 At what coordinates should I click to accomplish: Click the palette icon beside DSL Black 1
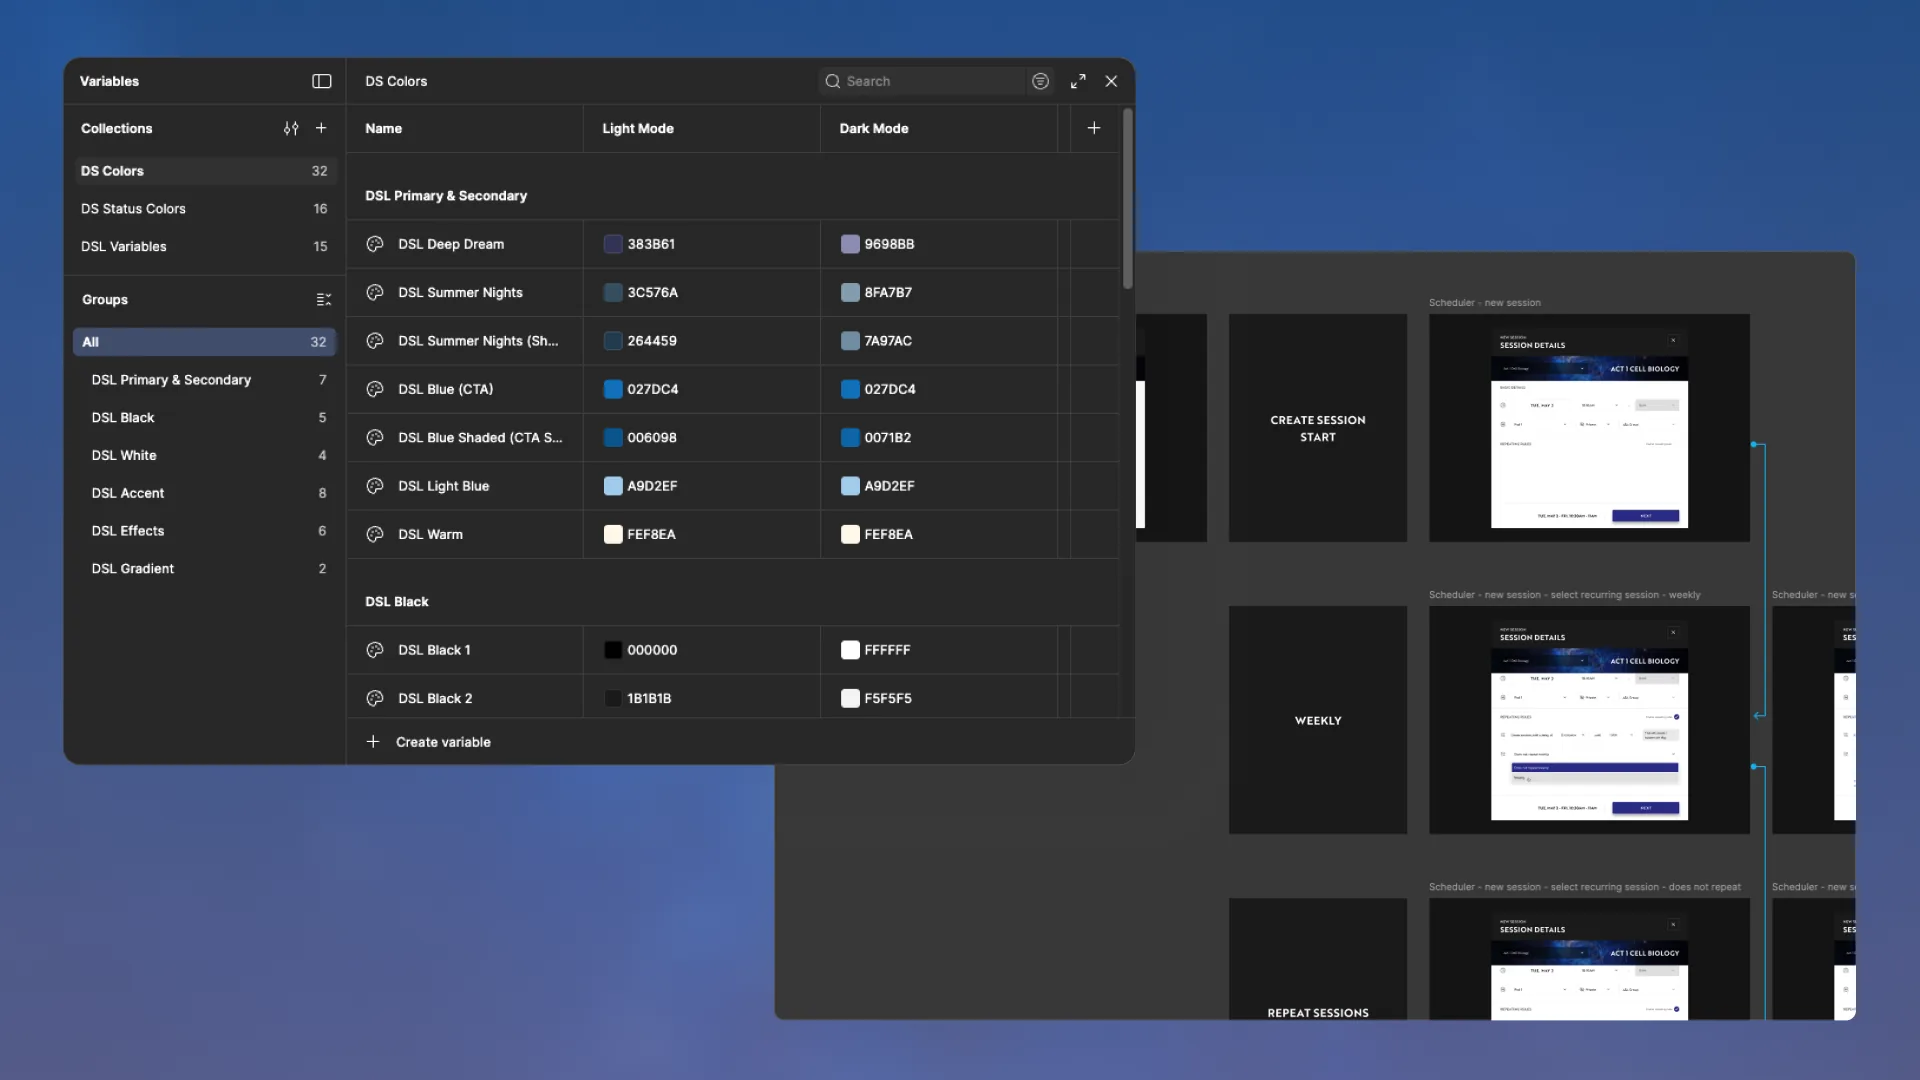tap(375, 650)
